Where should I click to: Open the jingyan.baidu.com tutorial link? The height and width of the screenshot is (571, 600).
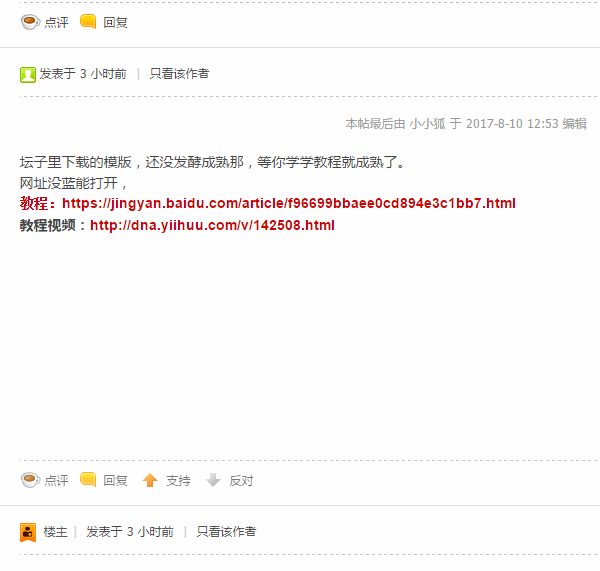coord(289,203)
